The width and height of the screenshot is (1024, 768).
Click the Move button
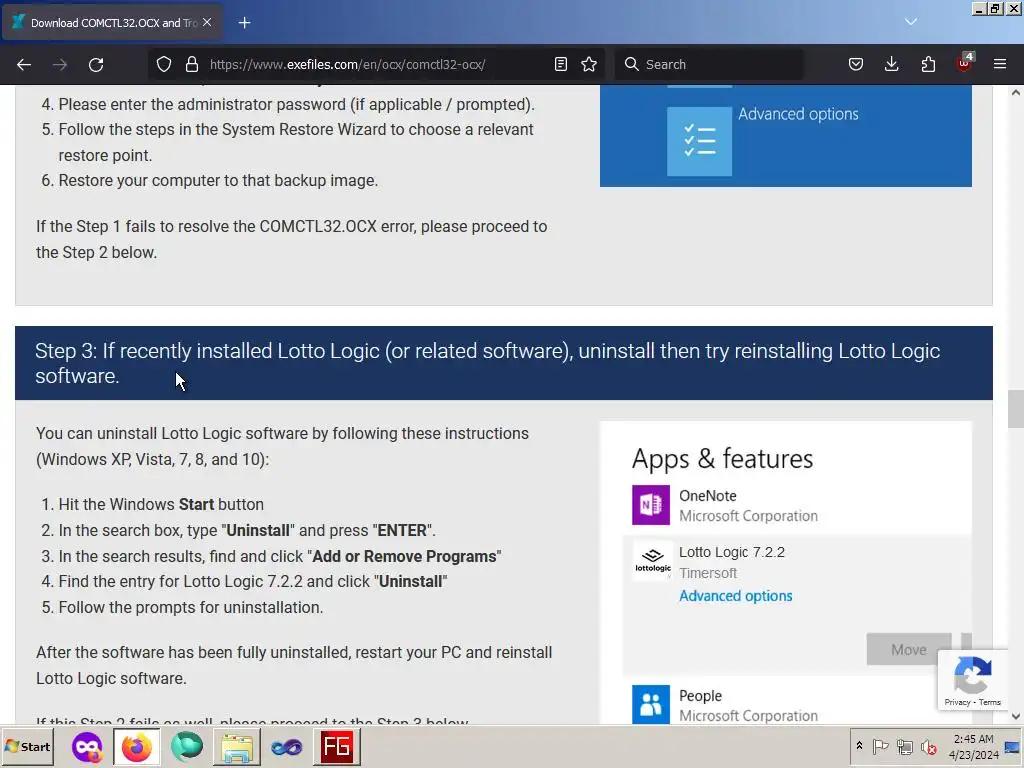tap(908, 649)
